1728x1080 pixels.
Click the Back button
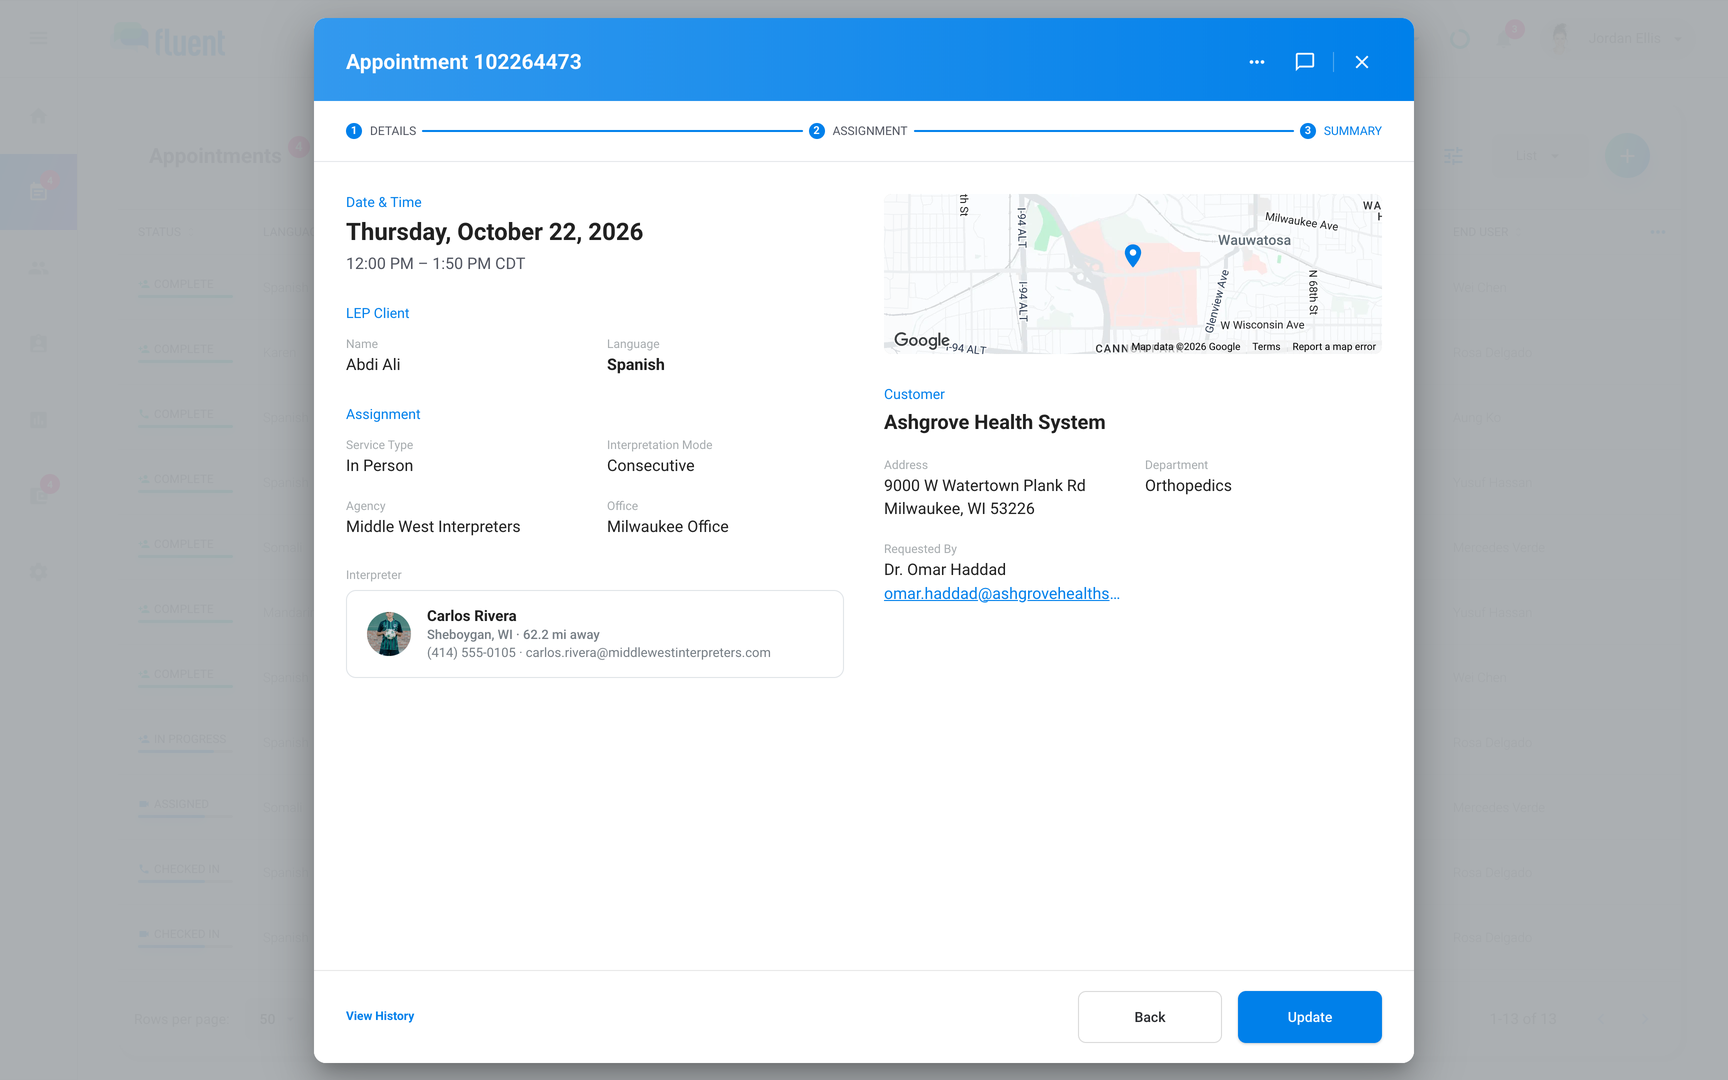point(1150,1017)
